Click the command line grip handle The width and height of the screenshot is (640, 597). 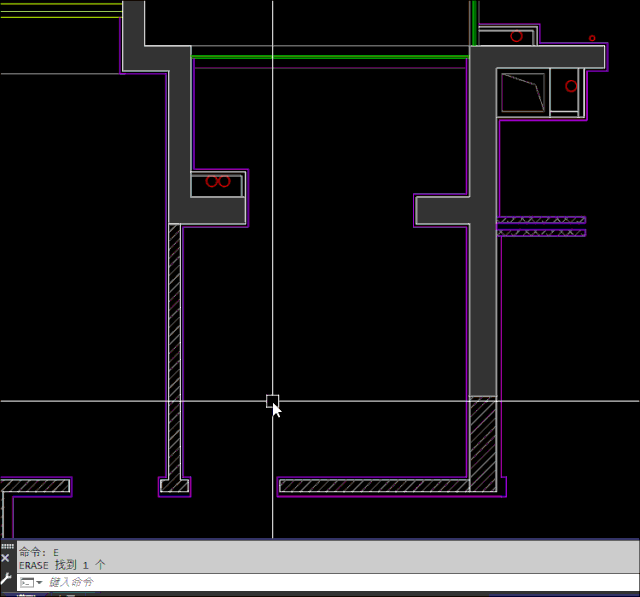click(x=7, y=546)
